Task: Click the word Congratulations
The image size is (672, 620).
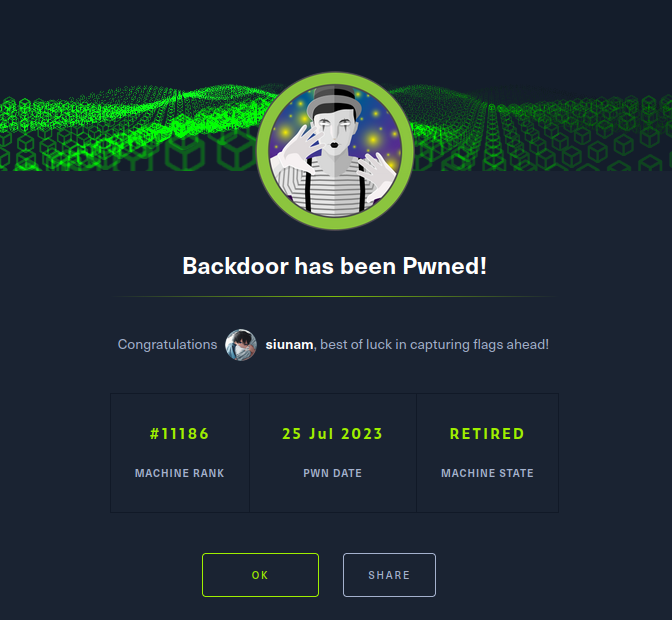Action: [168, 344]
